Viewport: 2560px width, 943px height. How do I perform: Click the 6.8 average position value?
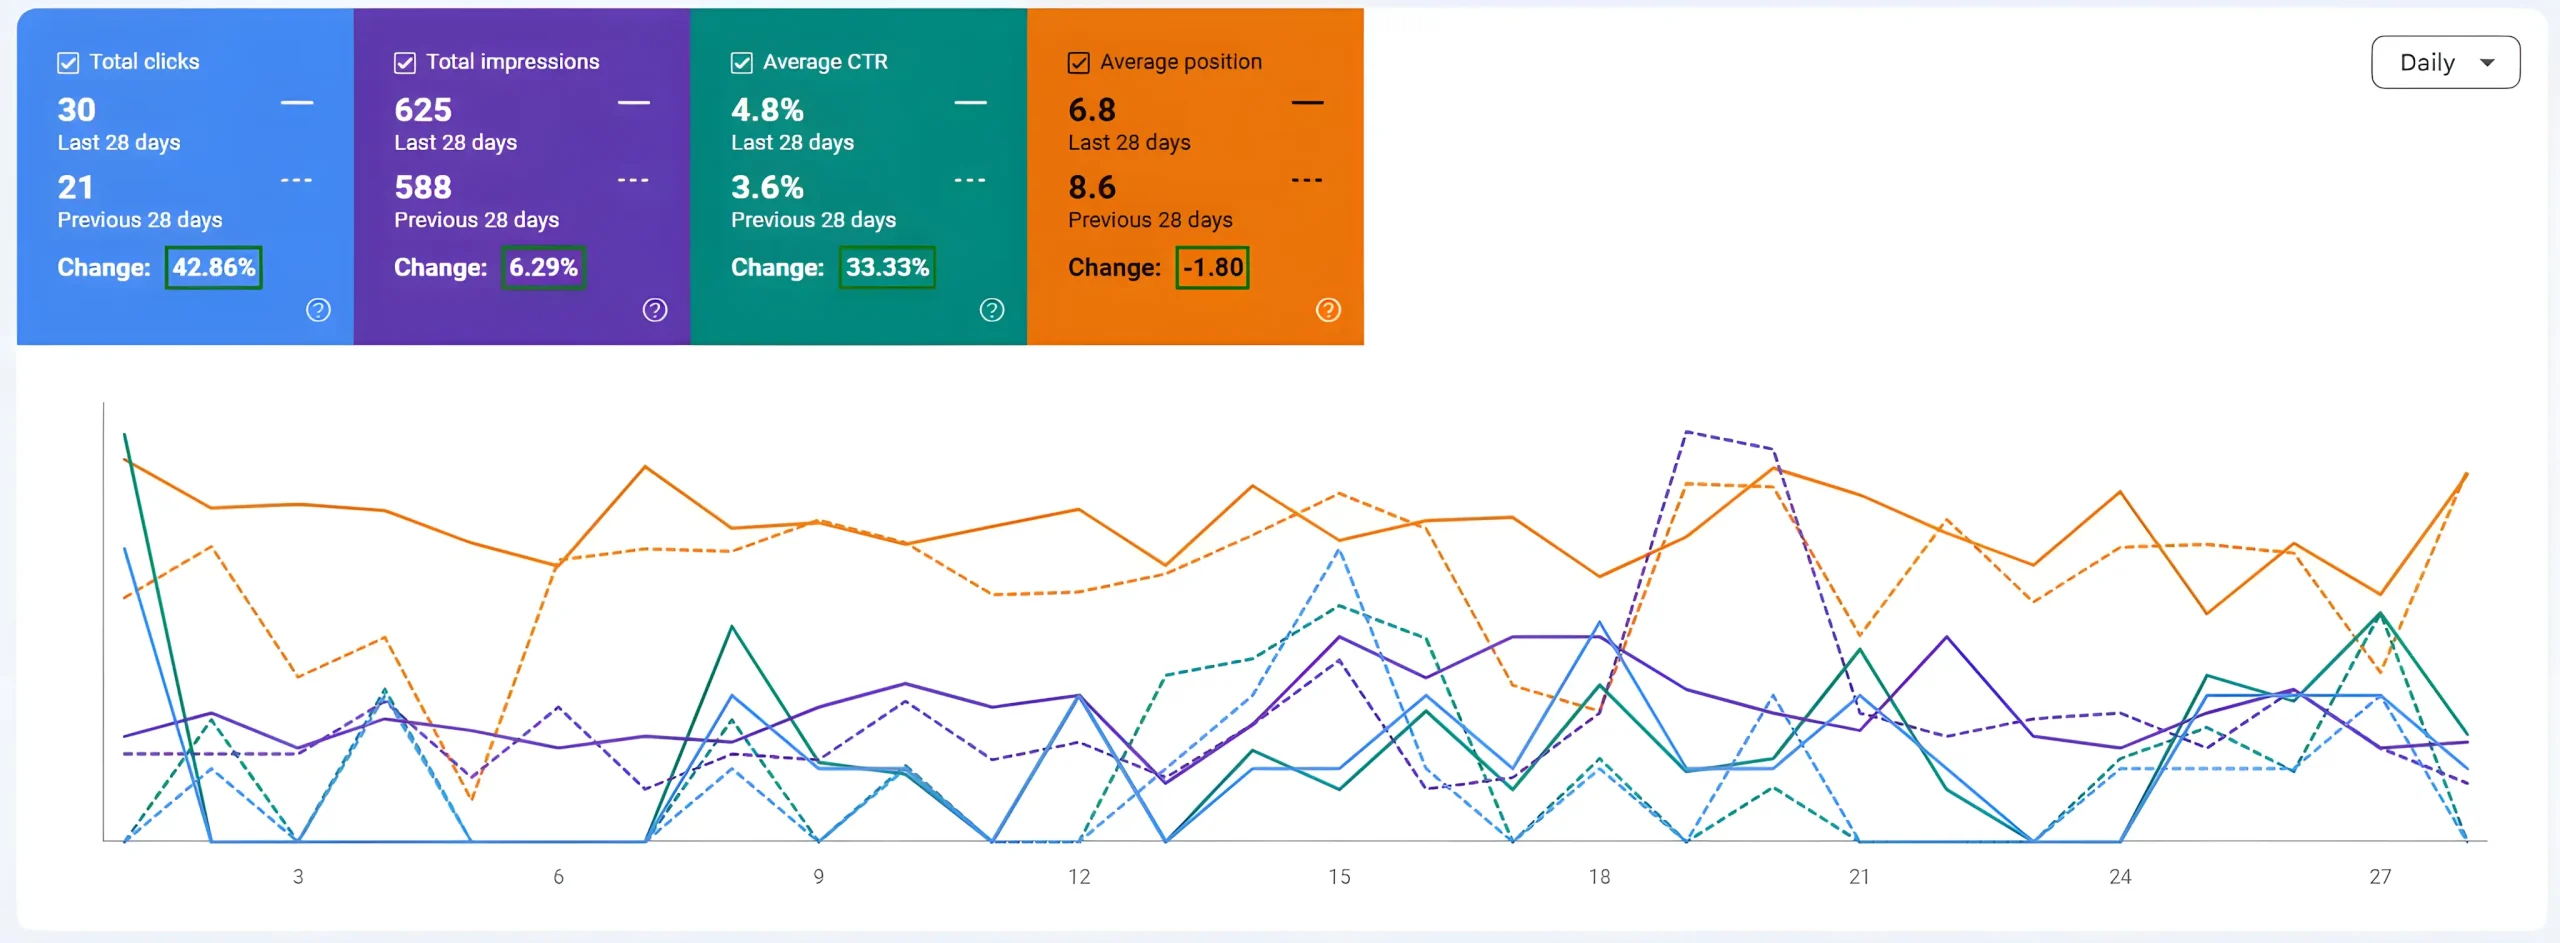pos(1092,109)
